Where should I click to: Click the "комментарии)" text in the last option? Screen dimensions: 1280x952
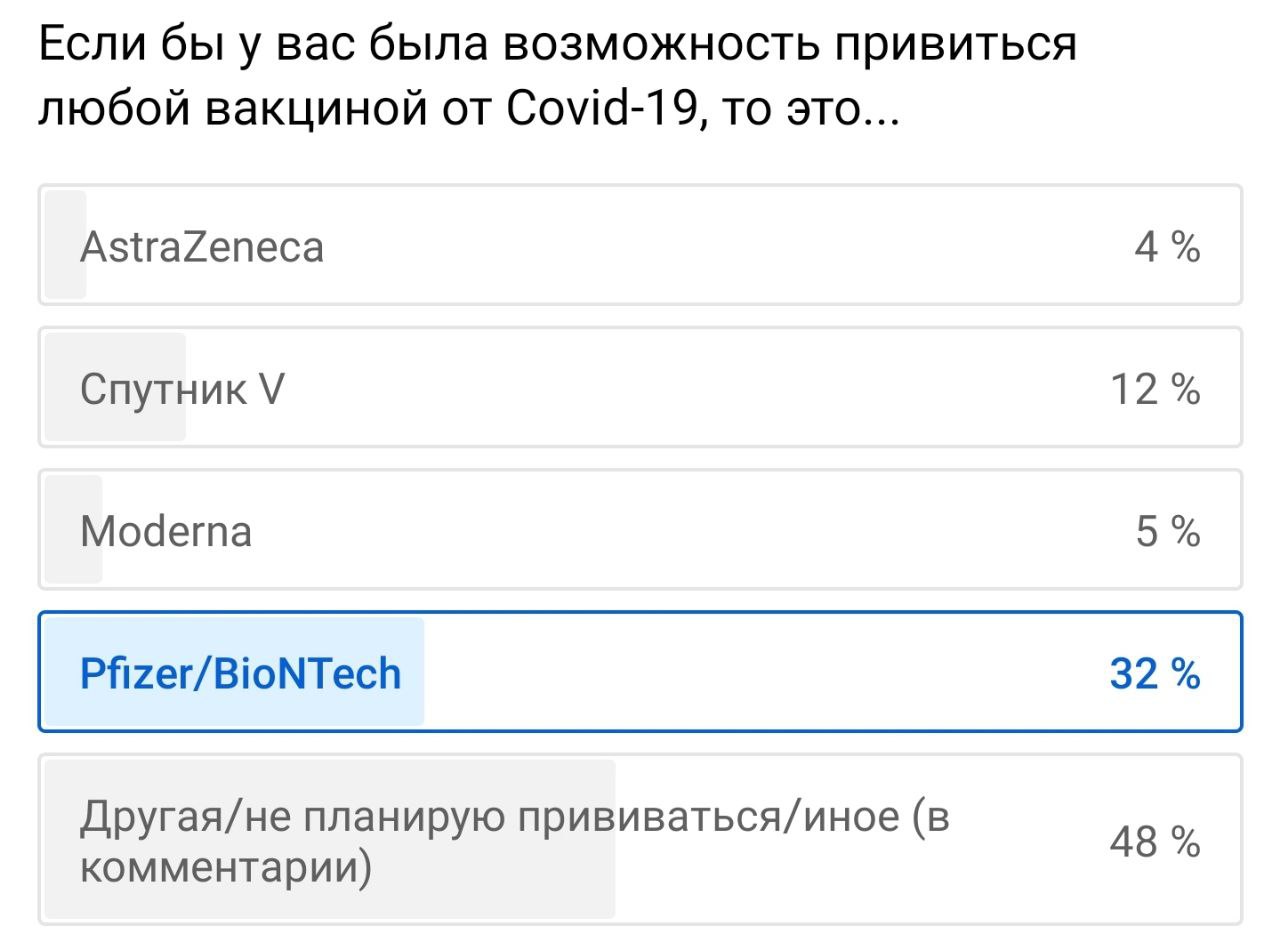click(226, 867)
